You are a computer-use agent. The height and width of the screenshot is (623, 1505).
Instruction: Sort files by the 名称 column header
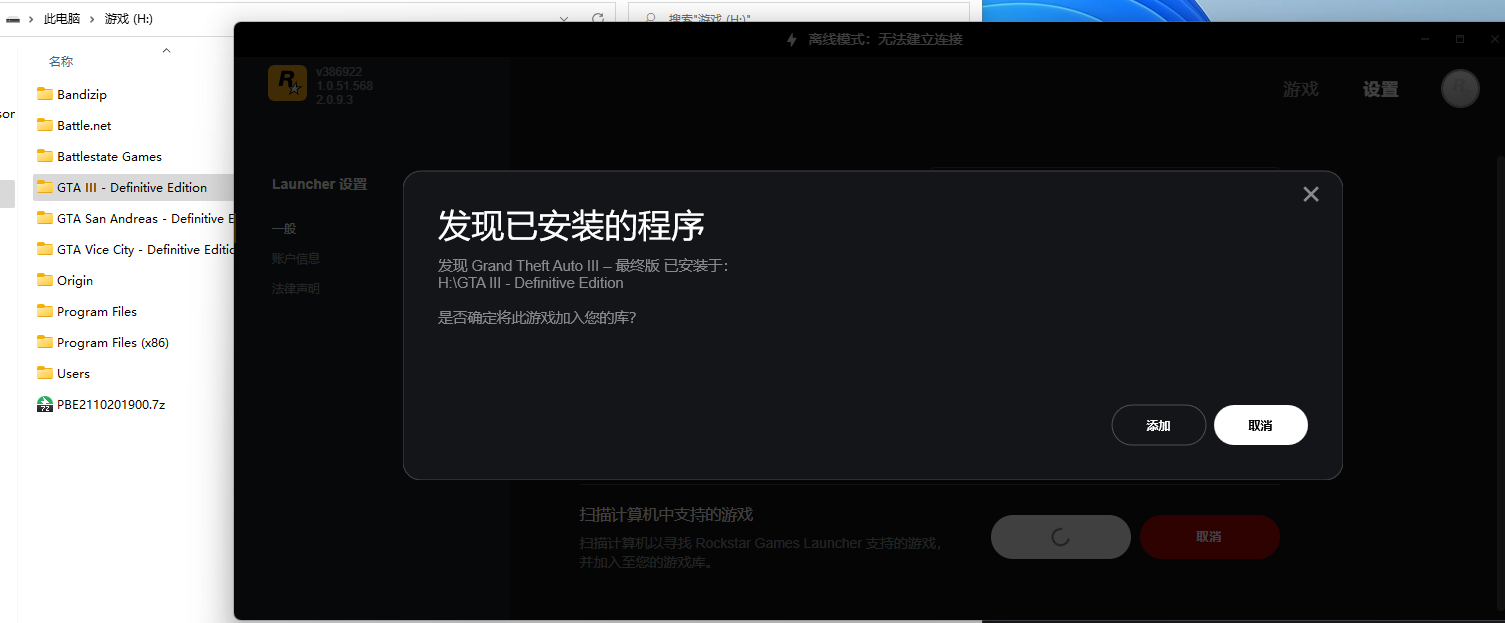[61, 61]
